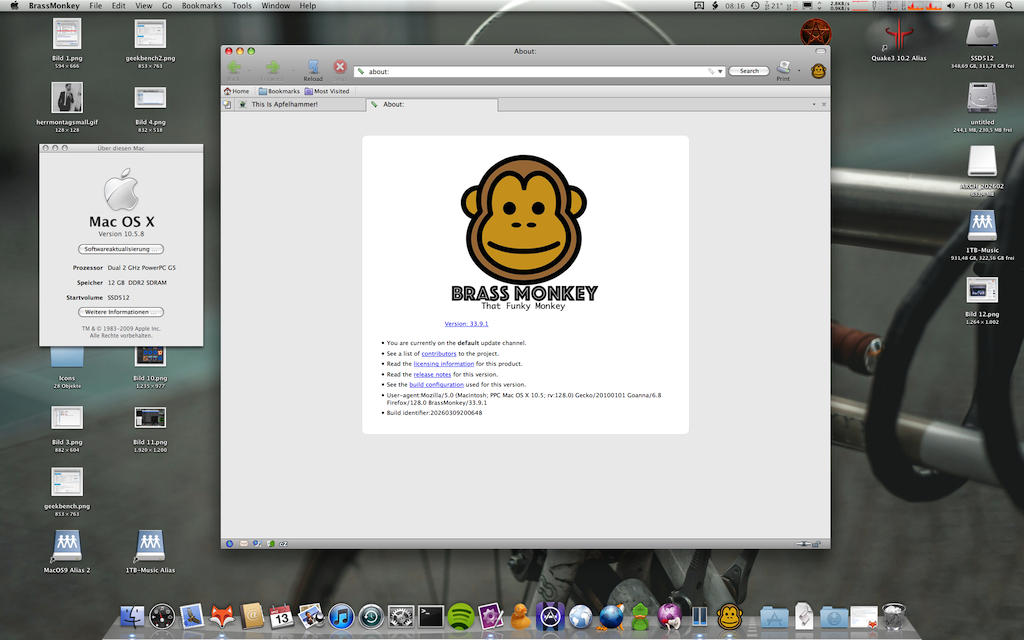1024x640 pixels.
Task: Click the "Softwareaktualisierung ..." button
Action: [121, 249]
